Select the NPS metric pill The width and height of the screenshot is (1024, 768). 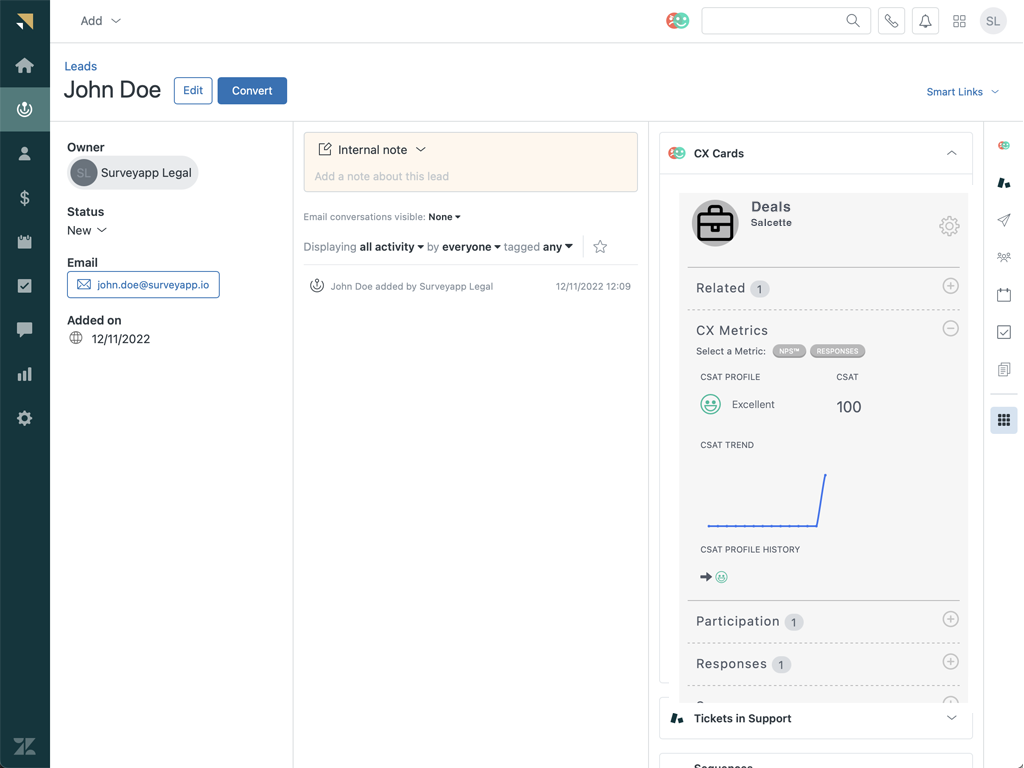[x=789, y=351]
